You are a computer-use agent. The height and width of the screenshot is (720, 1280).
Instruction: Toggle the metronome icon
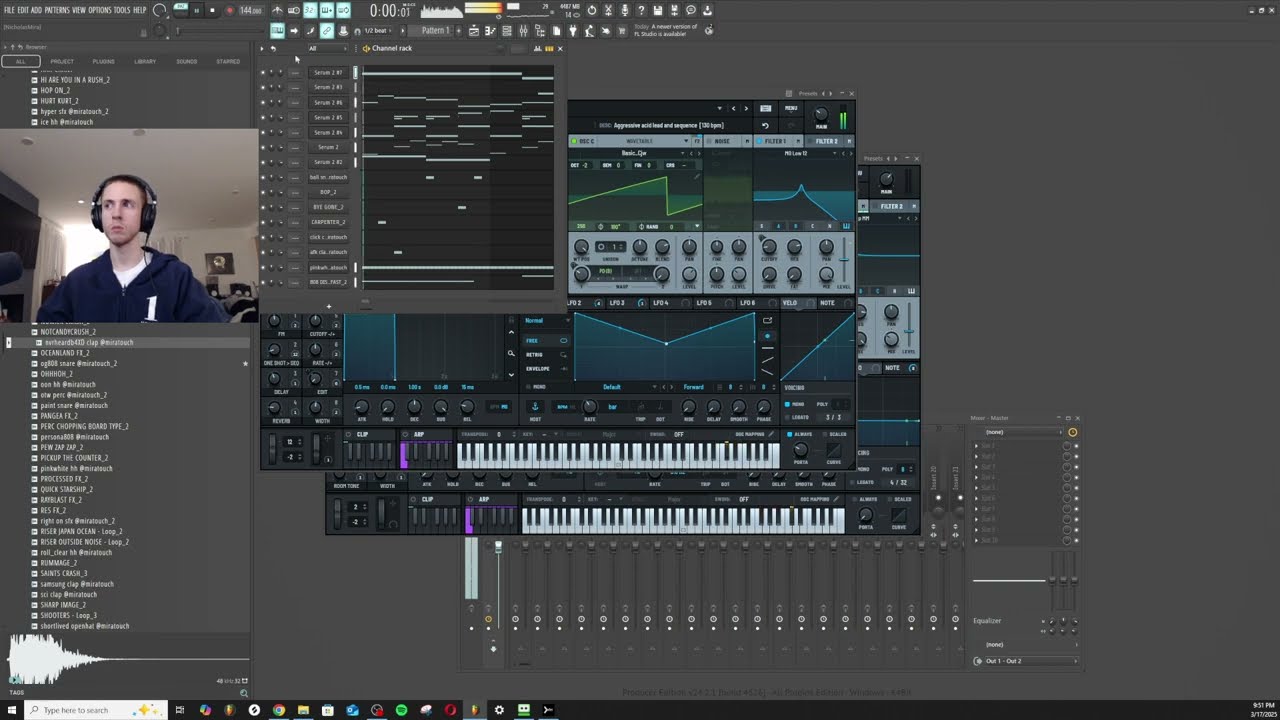[x=277, y=10]
